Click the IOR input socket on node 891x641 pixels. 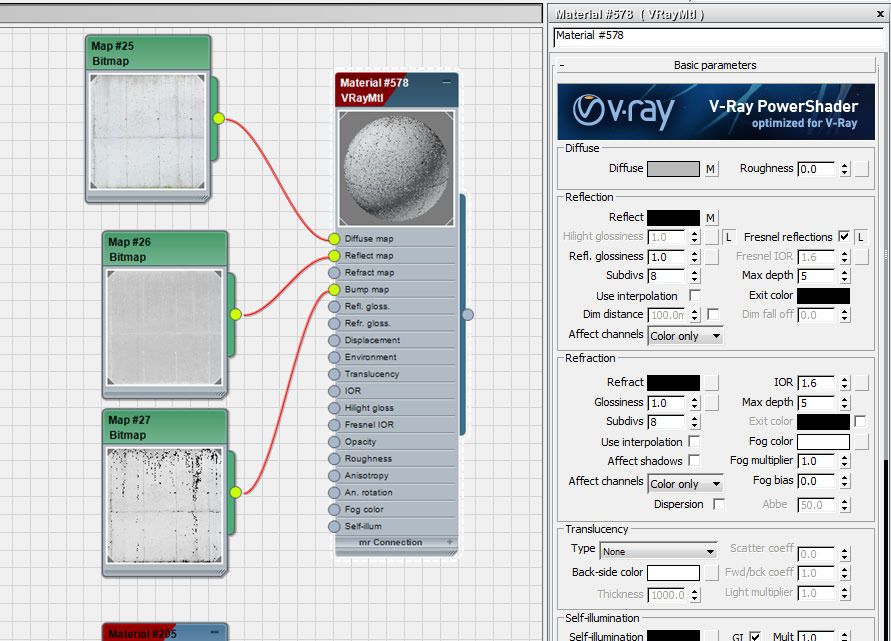coord(334,391)
